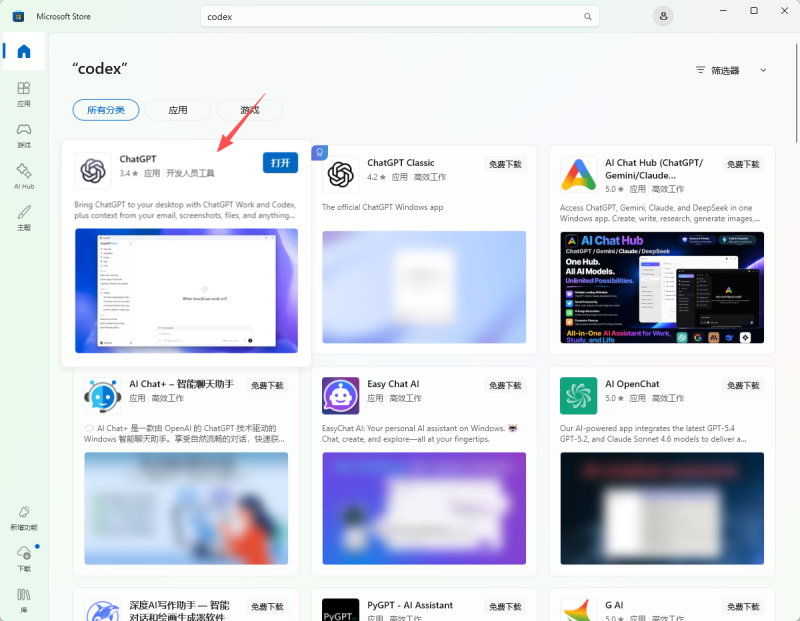
Task: Click the PyGPT app icon
Action: pos(340,610)
